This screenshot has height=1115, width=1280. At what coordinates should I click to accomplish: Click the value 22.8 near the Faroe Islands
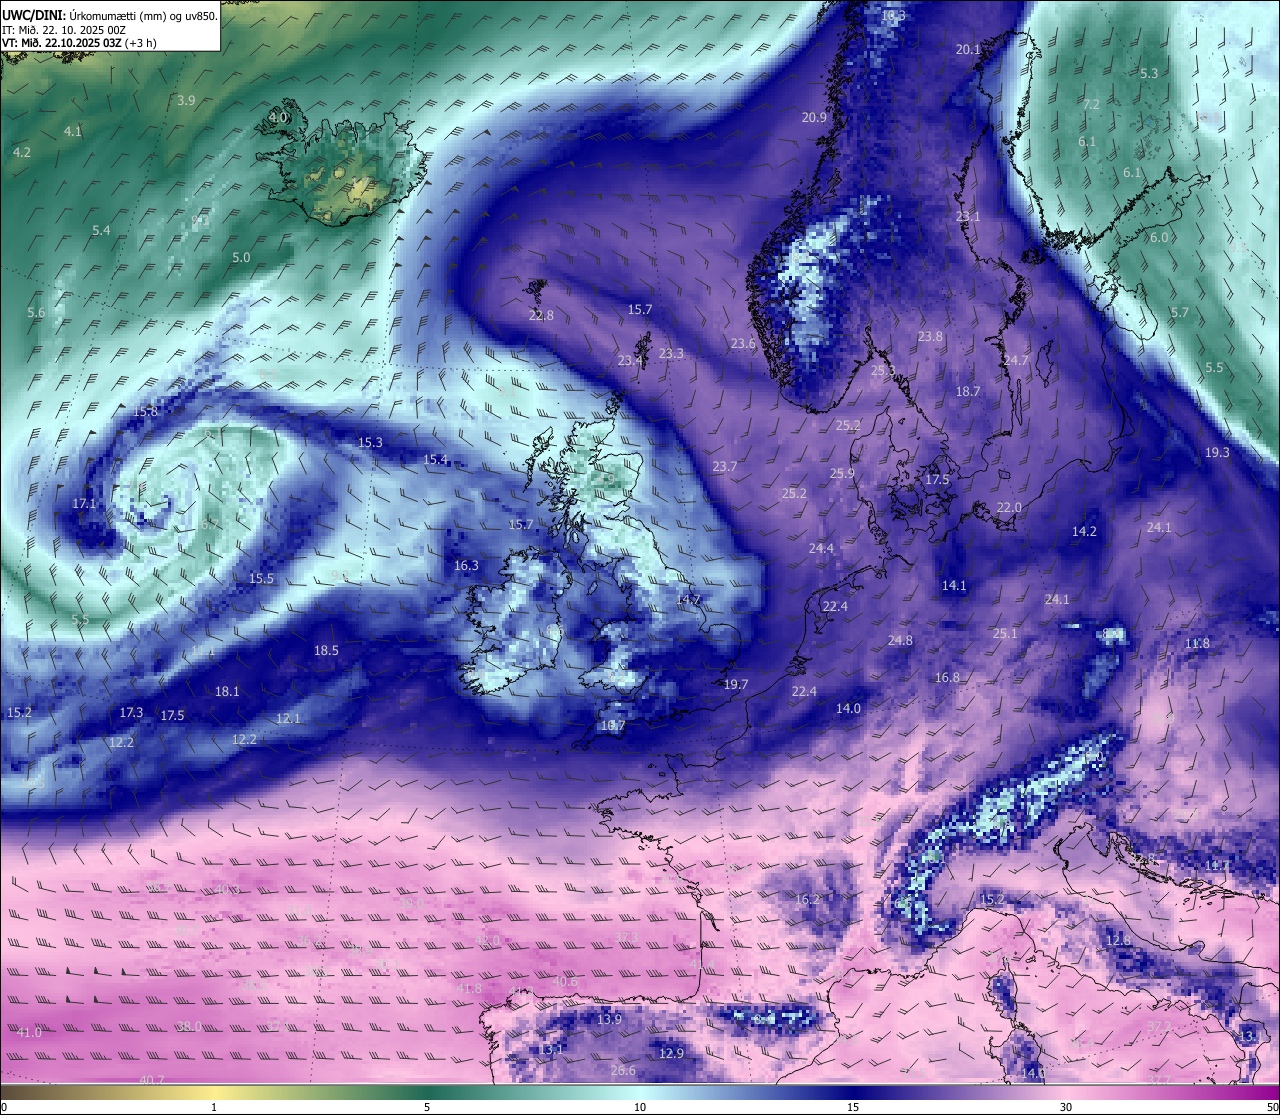tap(541, 316)
